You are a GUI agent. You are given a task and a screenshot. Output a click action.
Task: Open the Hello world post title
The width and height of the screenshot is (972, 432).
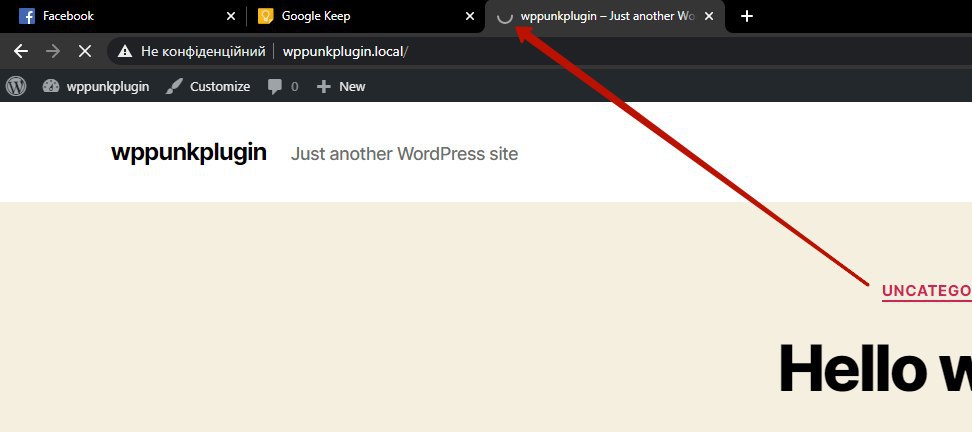[875, 368]
